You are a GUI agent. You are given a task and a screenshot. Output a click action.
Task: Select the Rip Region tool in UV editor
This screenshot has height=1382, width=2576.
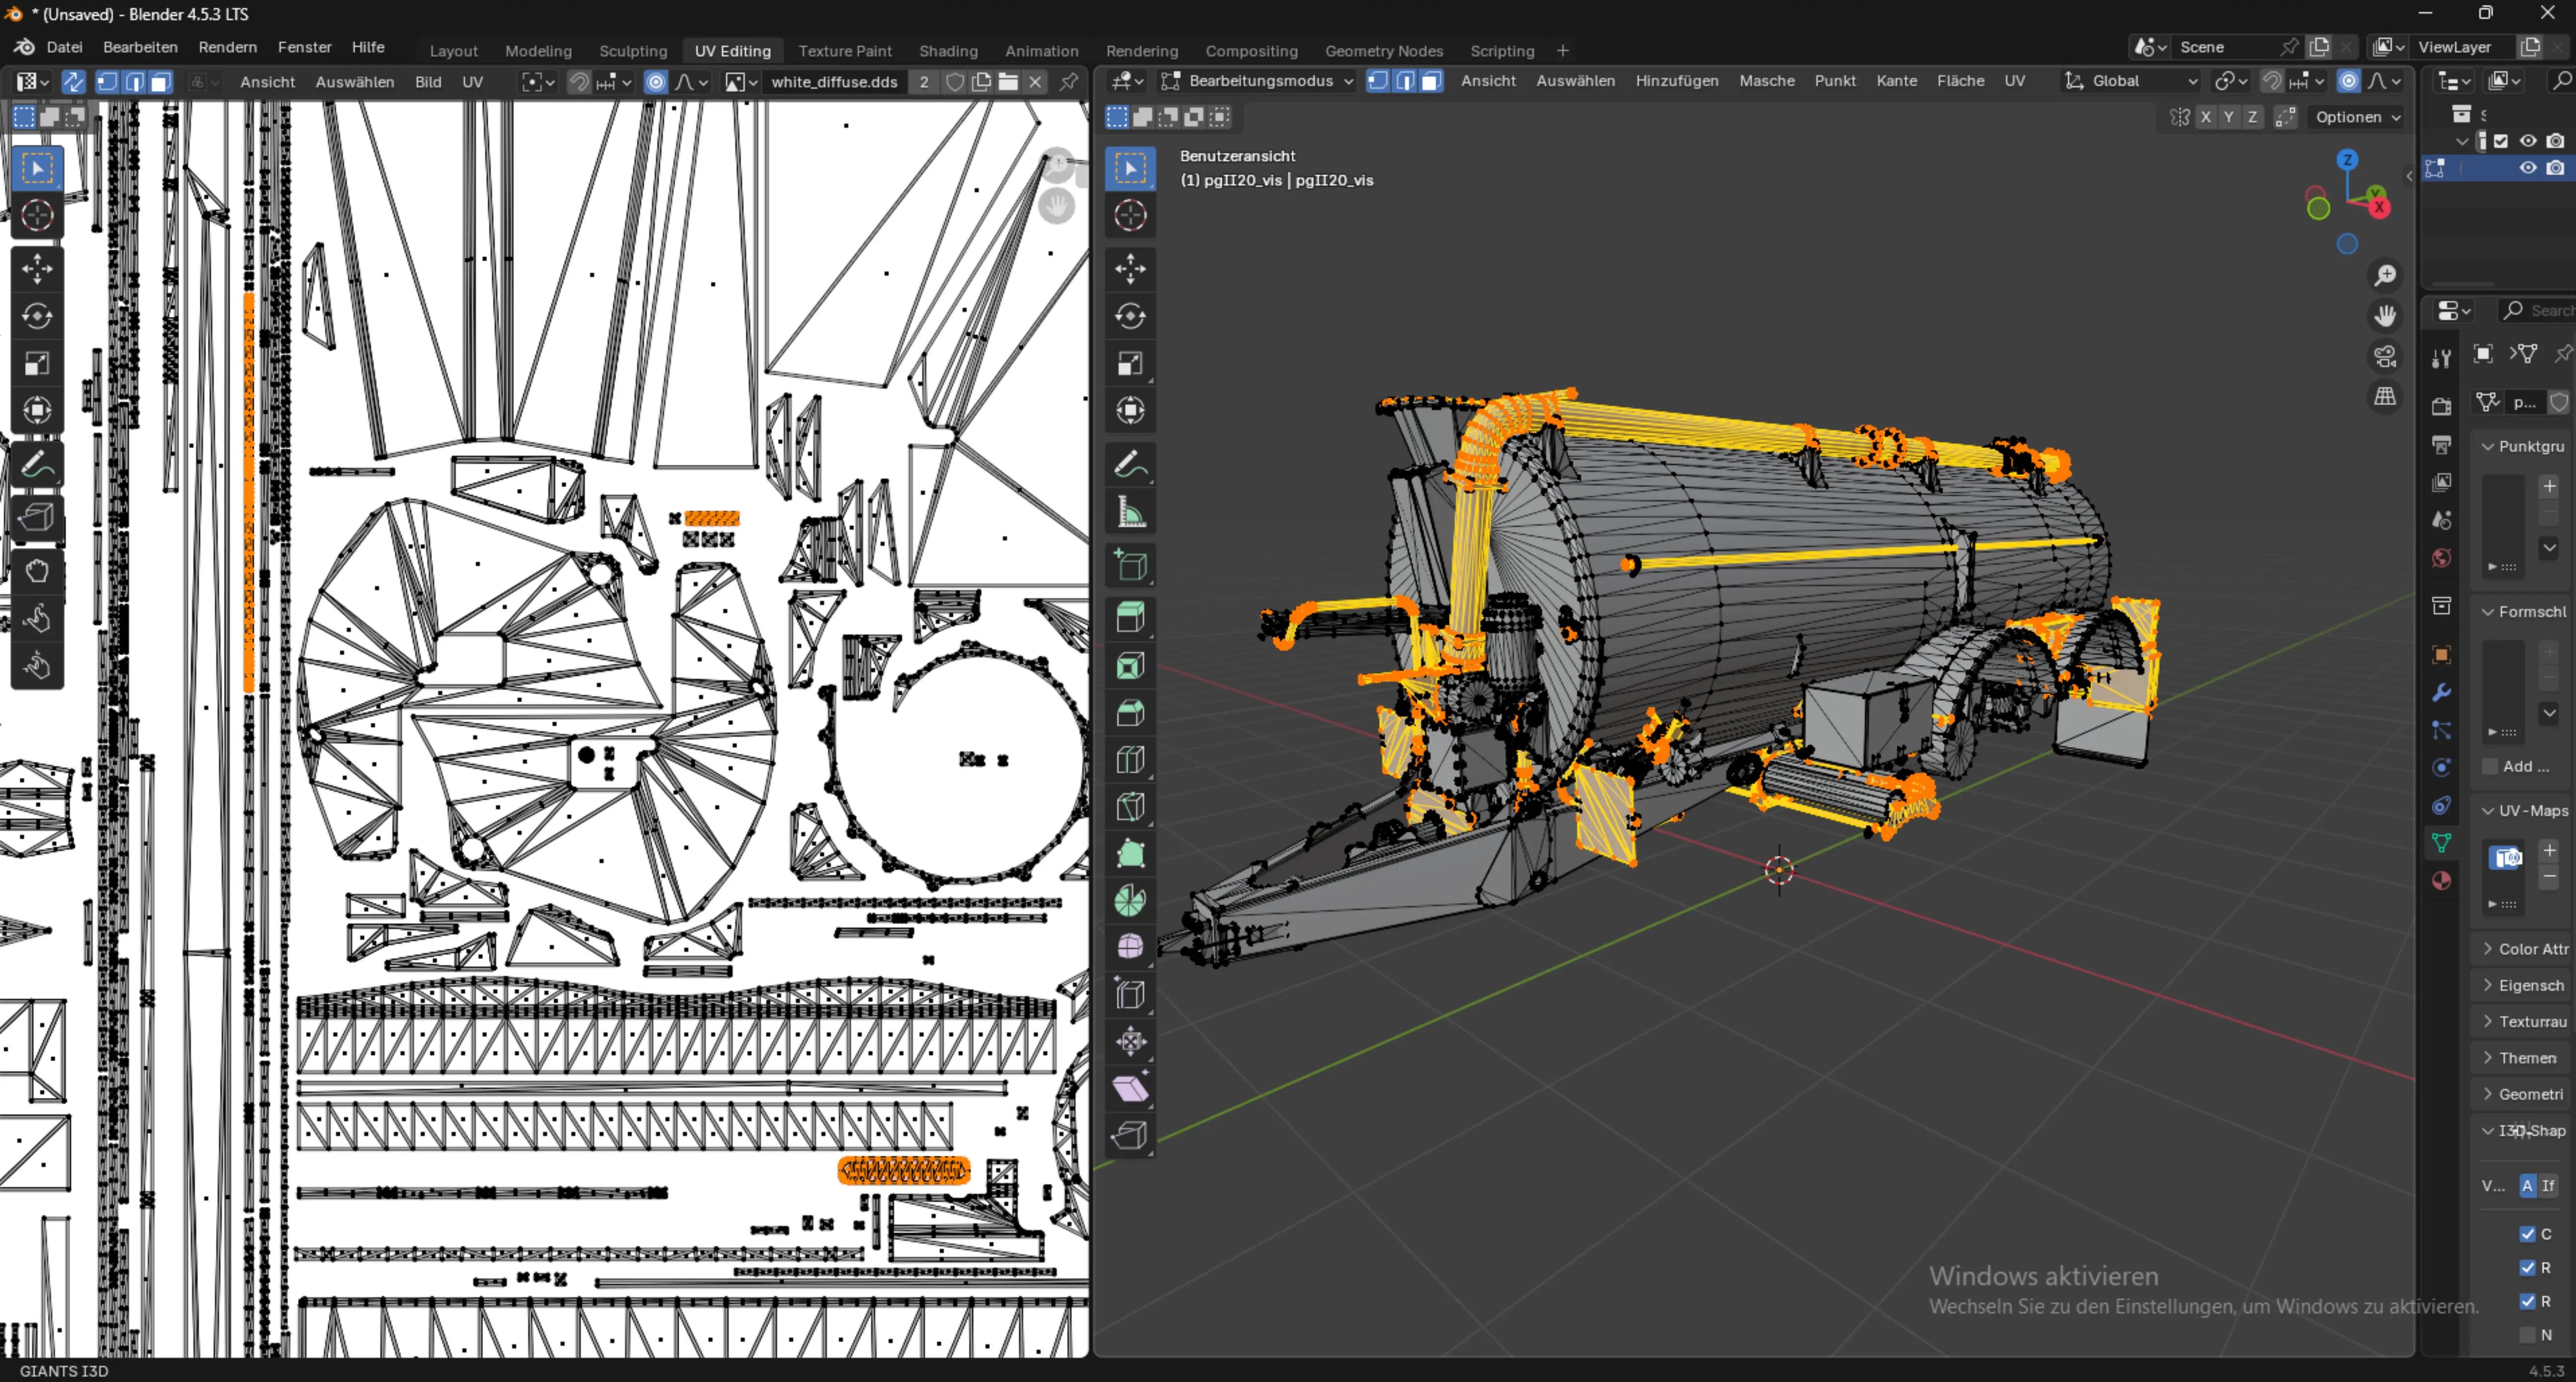coord(37,517)
